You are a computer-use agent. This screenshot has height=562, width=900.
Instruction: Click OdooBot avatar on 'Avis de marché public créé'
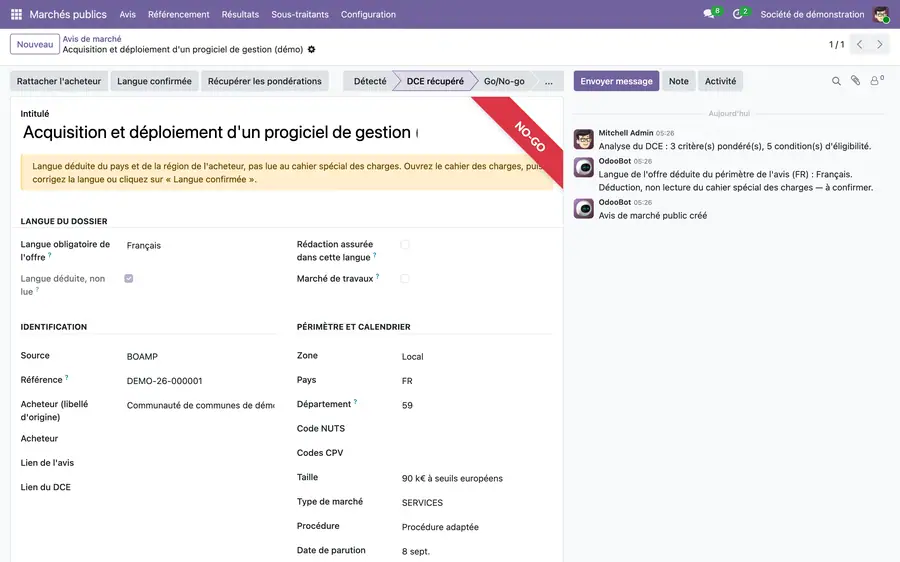[x=584, y=209]
